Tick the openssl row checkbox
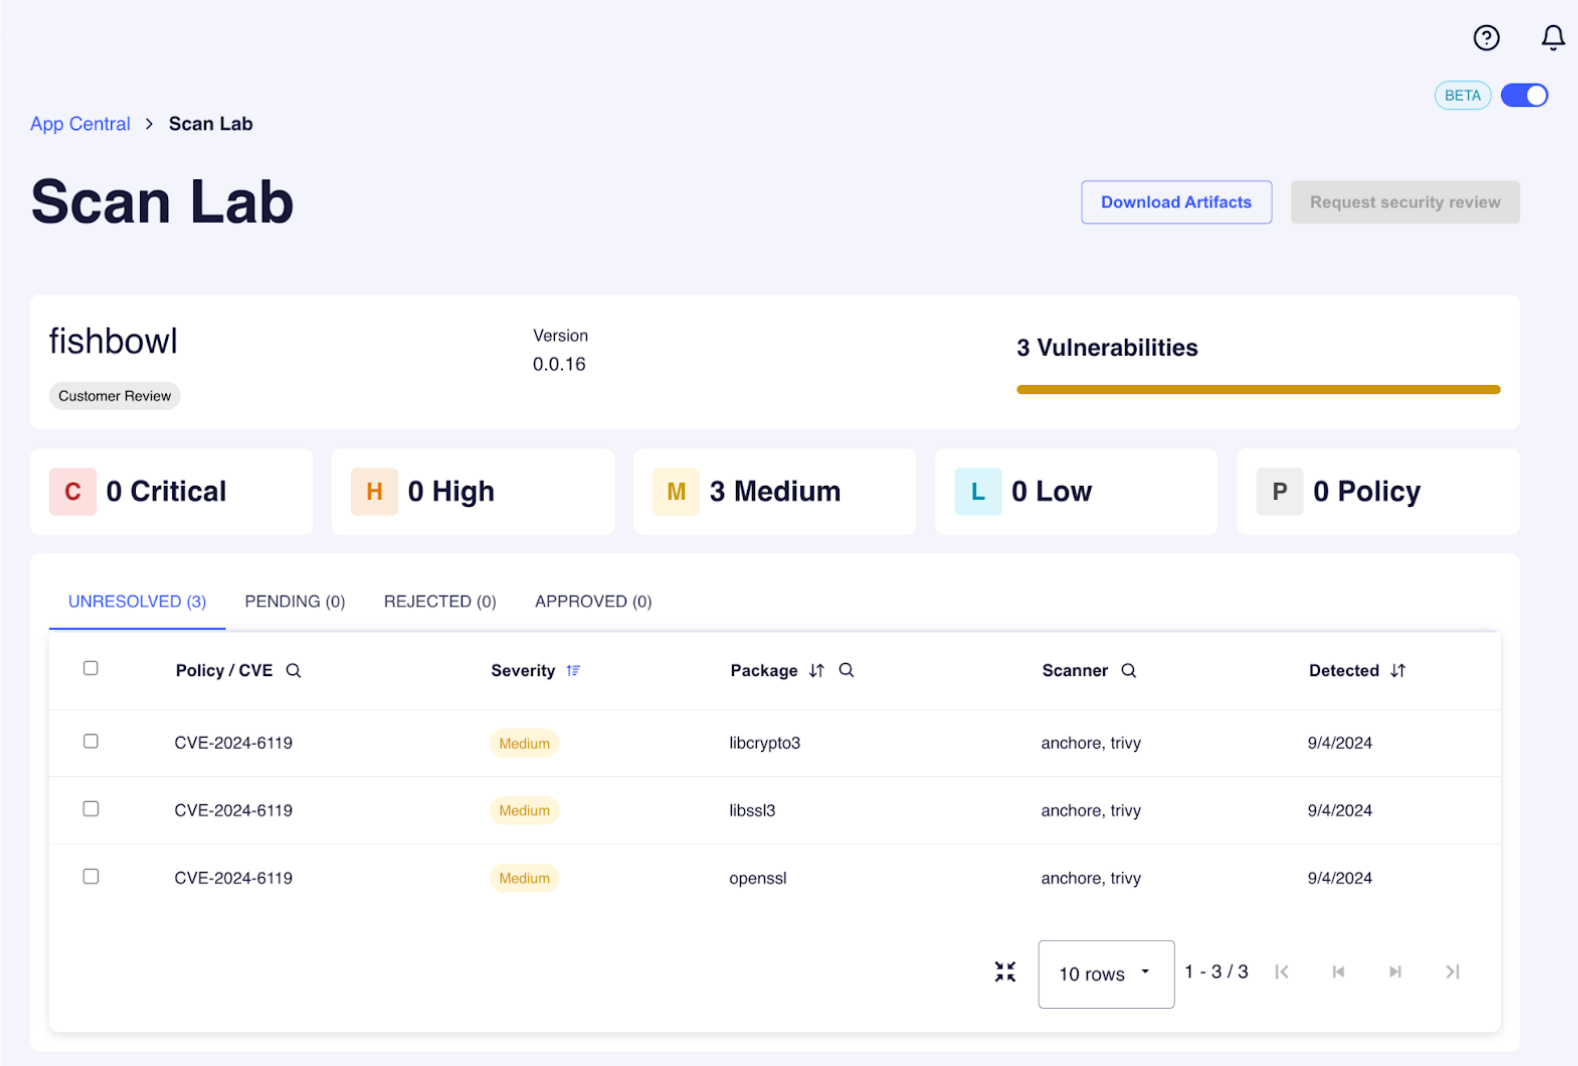This screenshot has height=1066, width=1578. pos(91,877)
